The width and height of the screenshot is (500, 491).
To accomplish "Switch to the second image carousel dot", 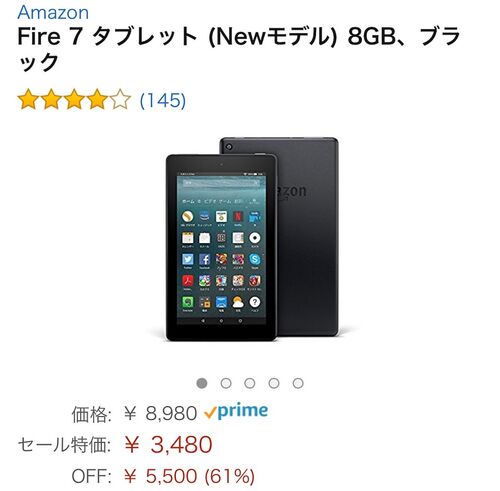I will tap(226, 383).
